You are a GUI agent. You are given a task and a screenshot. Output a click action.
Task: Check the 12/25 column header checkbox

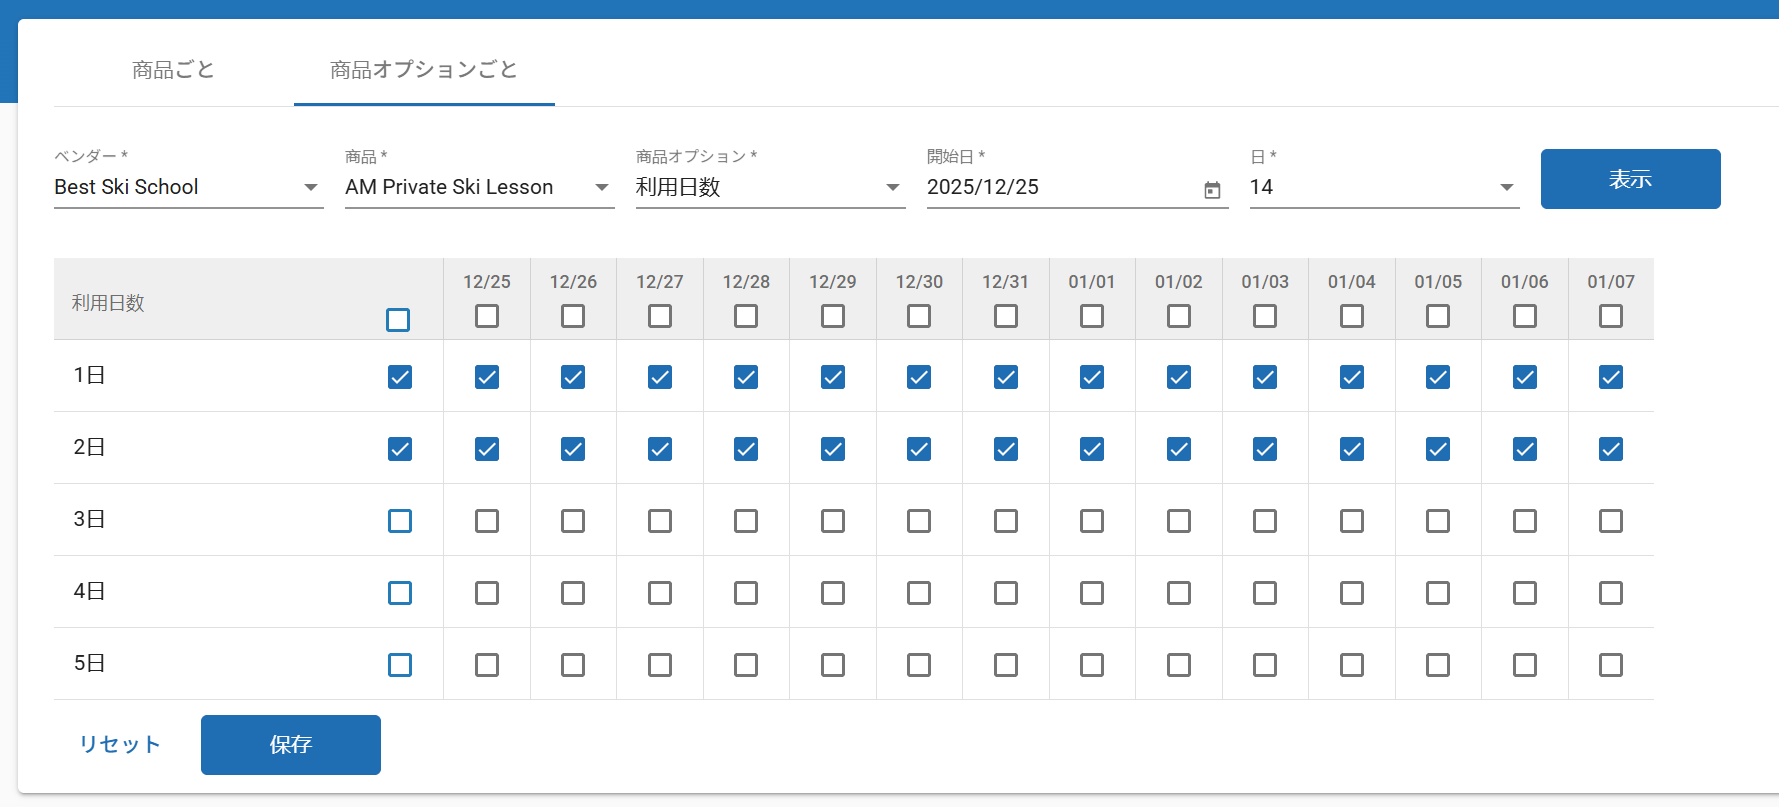click(487, 316)
